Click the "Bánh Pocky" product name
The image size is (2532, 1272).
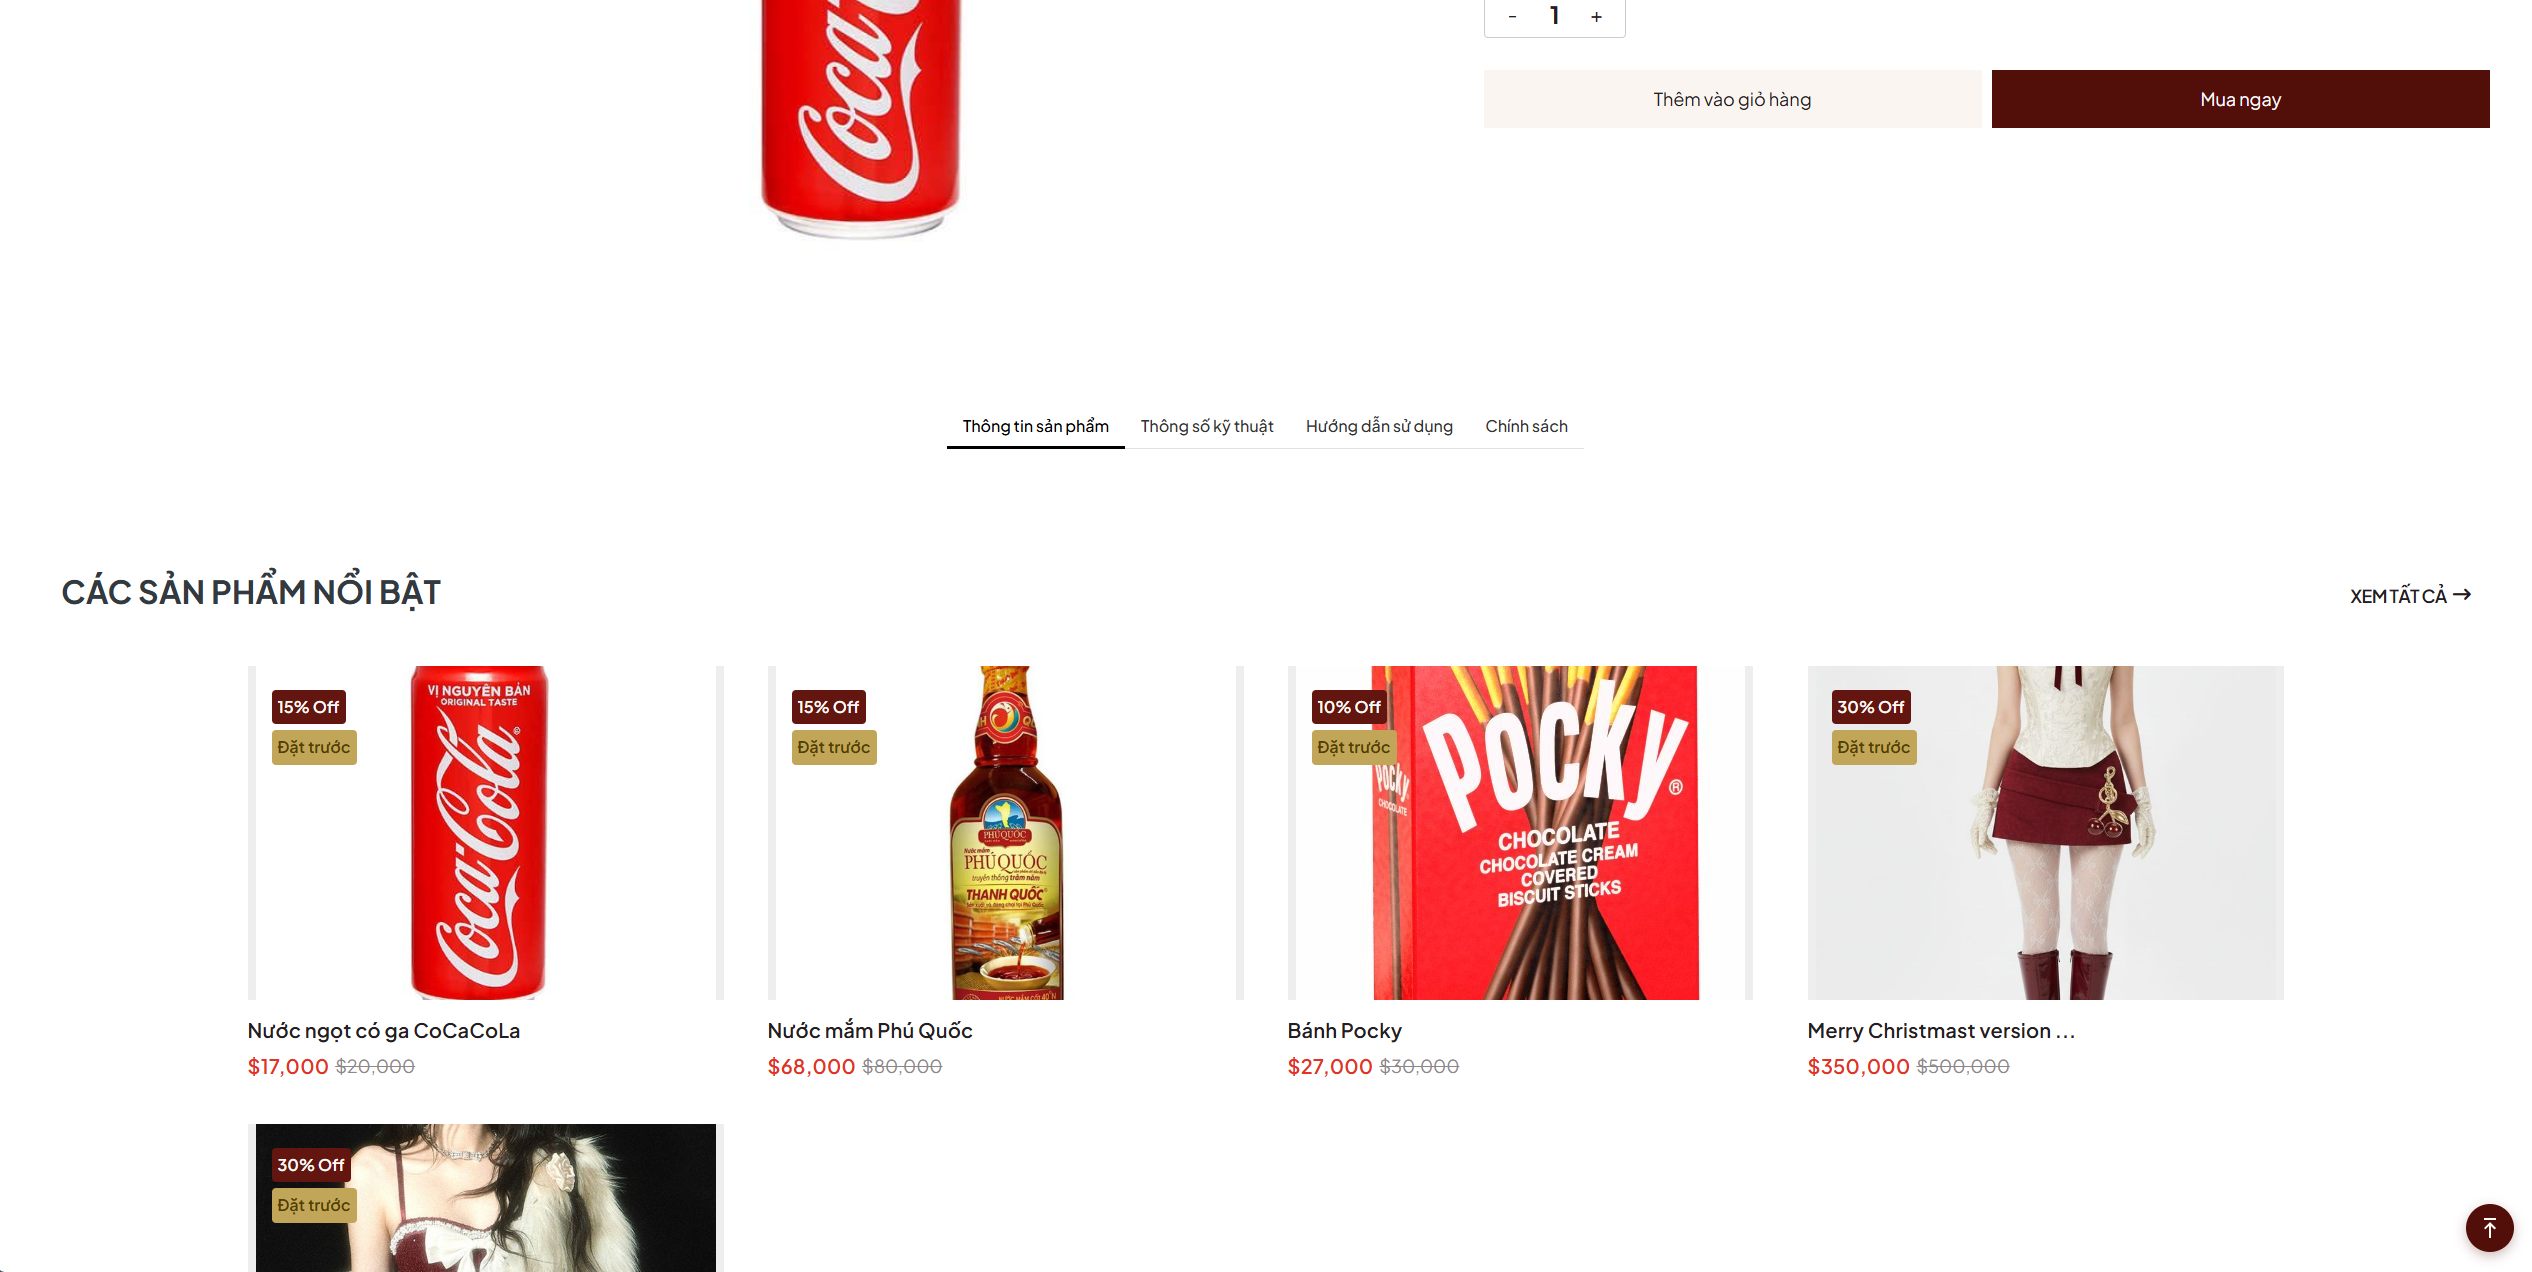tap(1344, 1030)
